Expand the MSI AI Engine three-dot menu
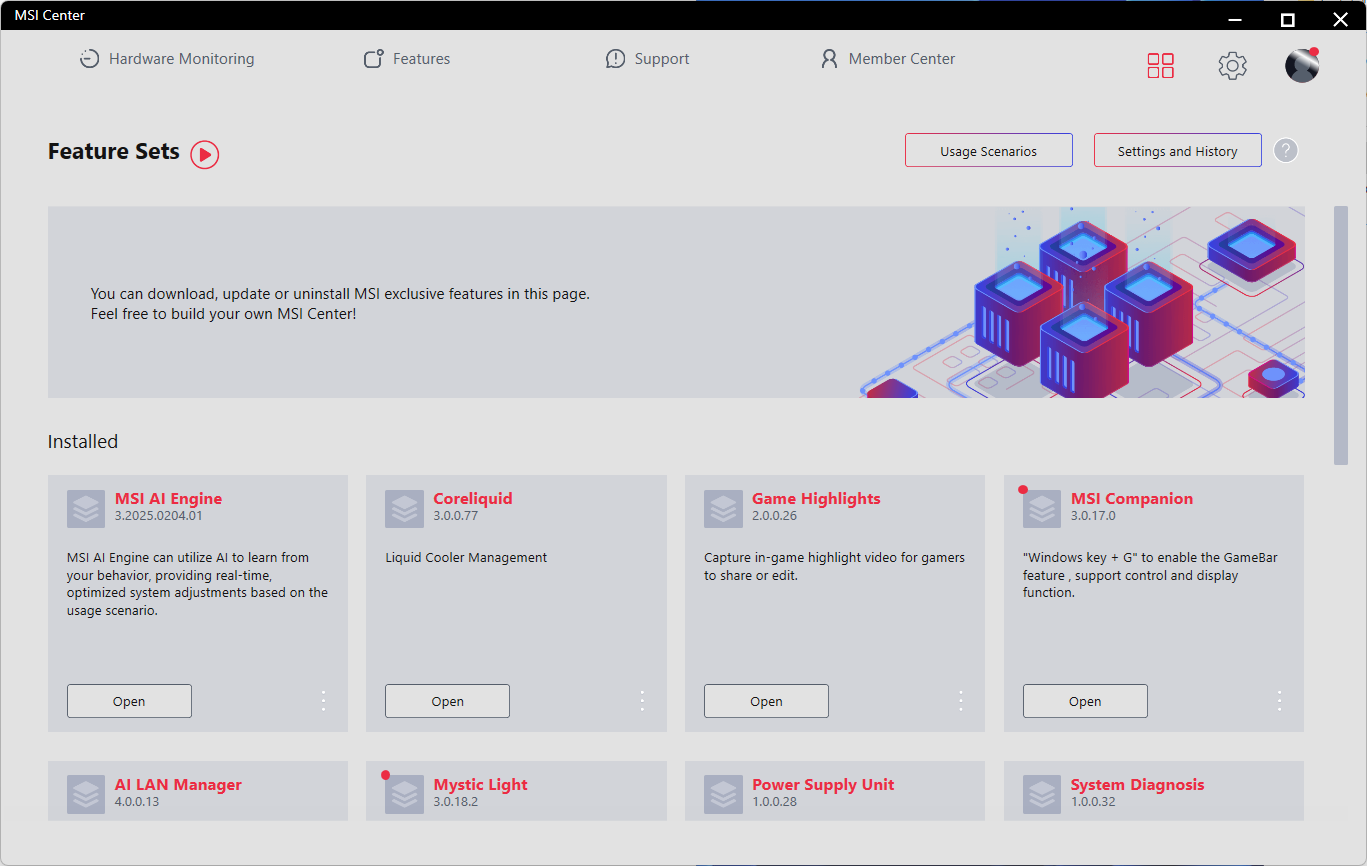The width and height of the screenshot is (1367, 866). click(323, 701)
